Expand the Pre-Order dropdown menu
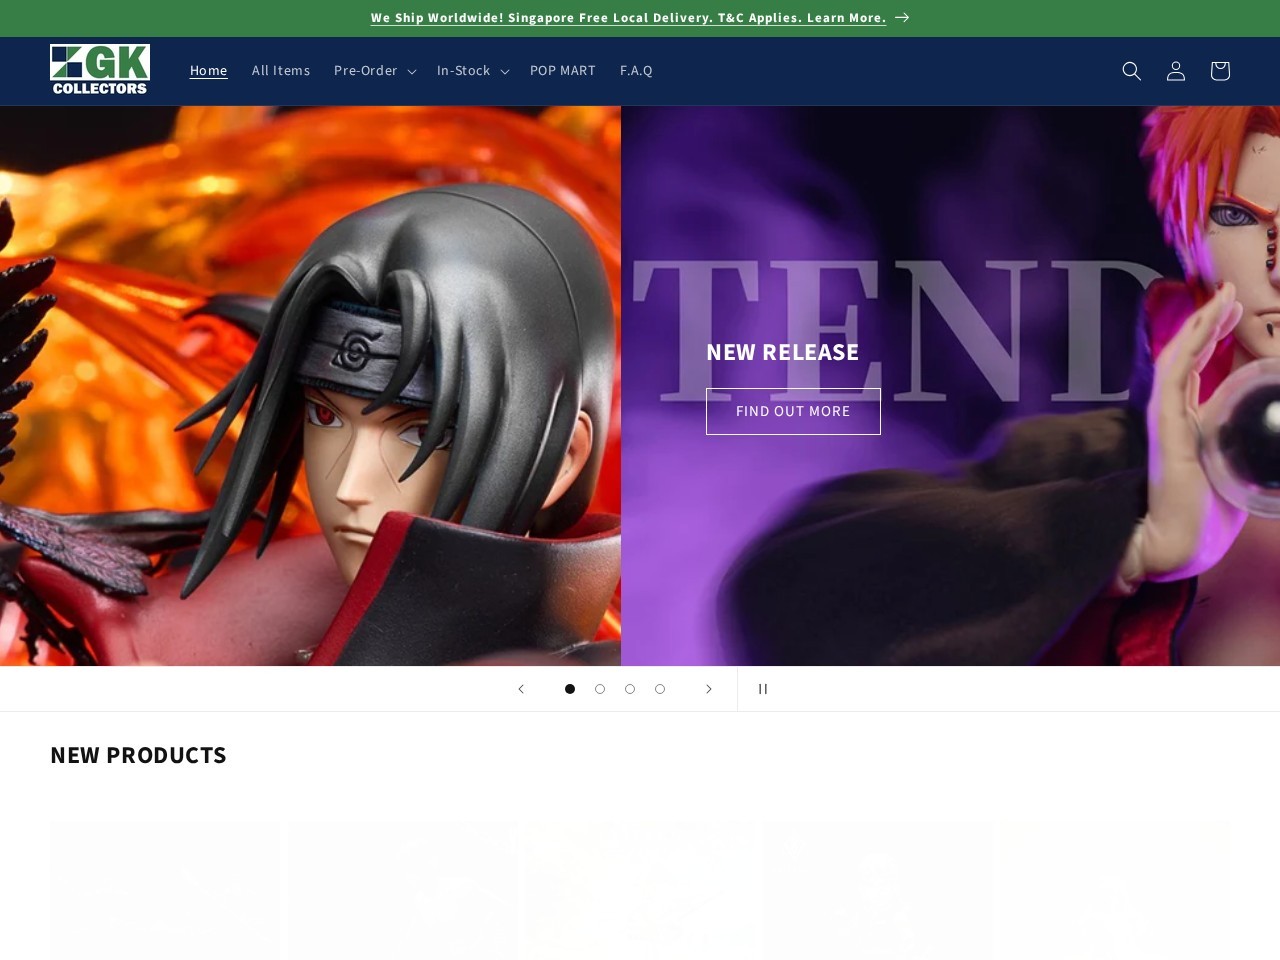The width and height of the screenshot is (1280, 960). point(375,70)
